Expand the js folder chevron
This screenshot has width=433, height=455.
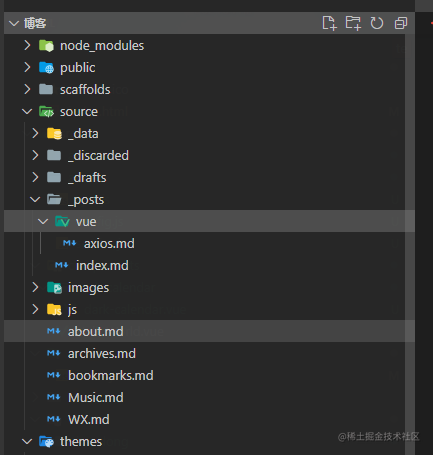(35, 309)
